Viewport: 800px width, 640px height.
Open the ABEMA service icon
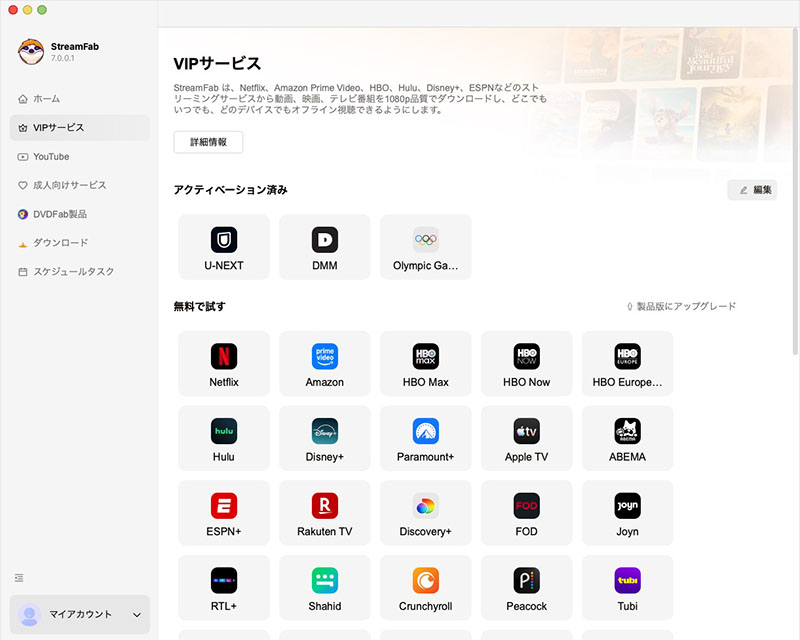click(x=627, y=431)
